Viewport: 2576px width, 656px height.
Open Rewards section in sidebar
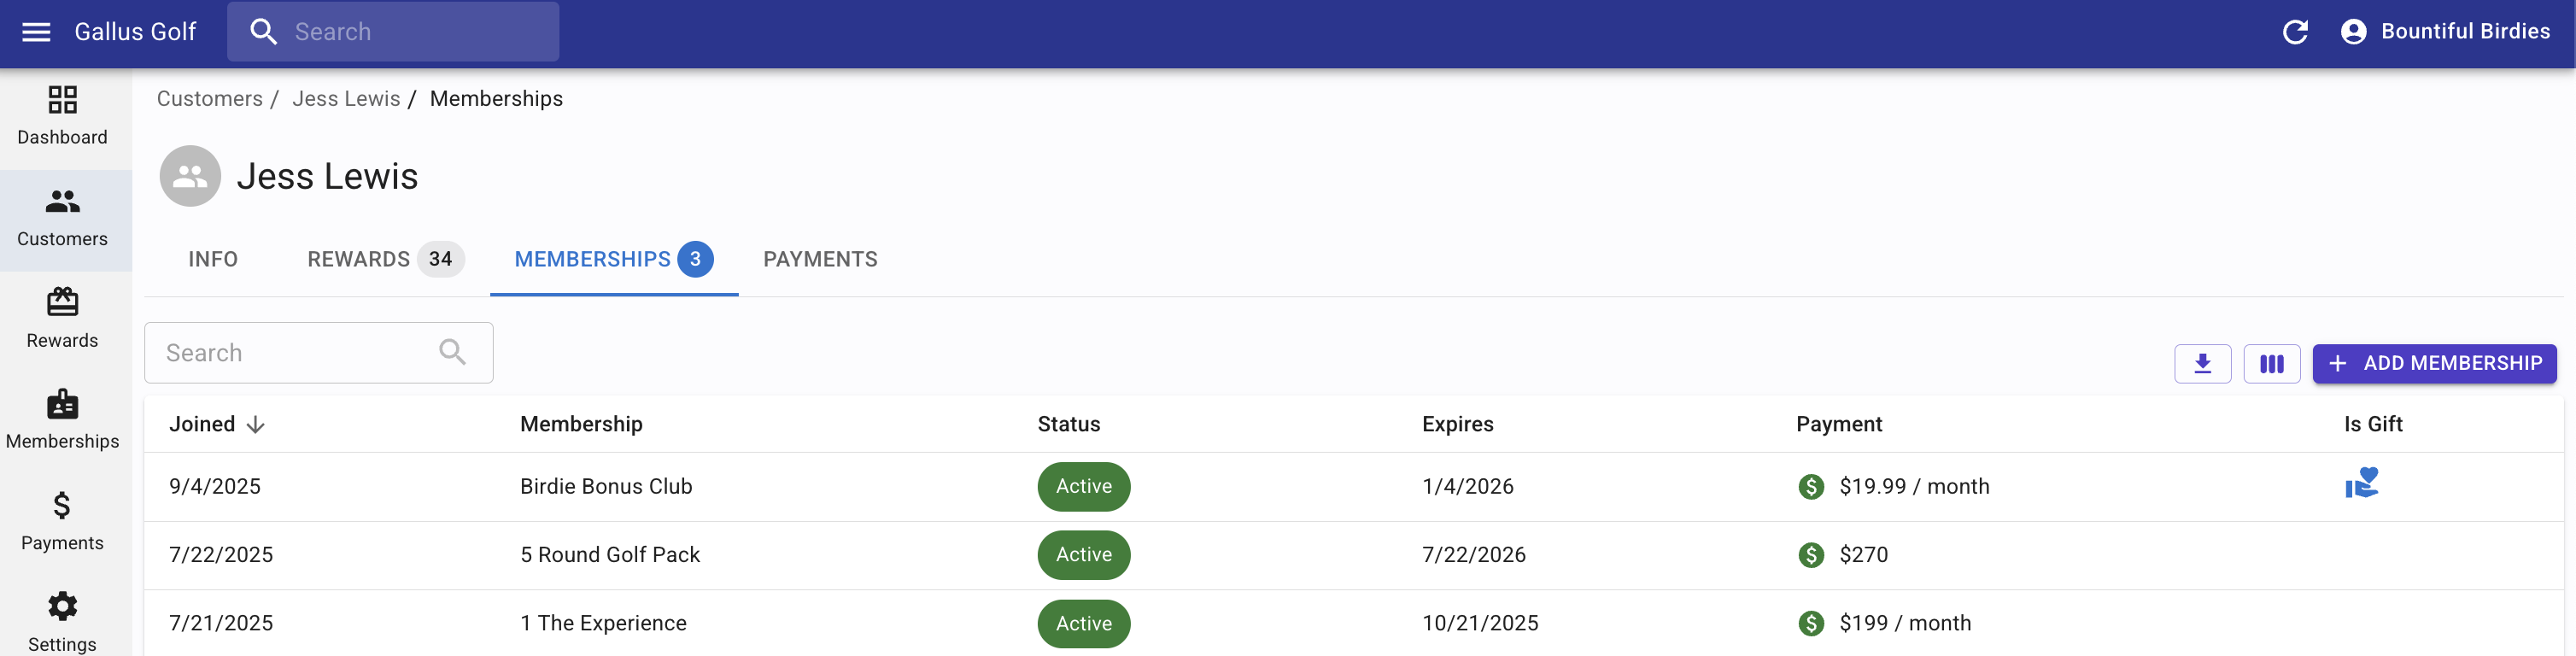pyautogui.click(x=62, y=318)
